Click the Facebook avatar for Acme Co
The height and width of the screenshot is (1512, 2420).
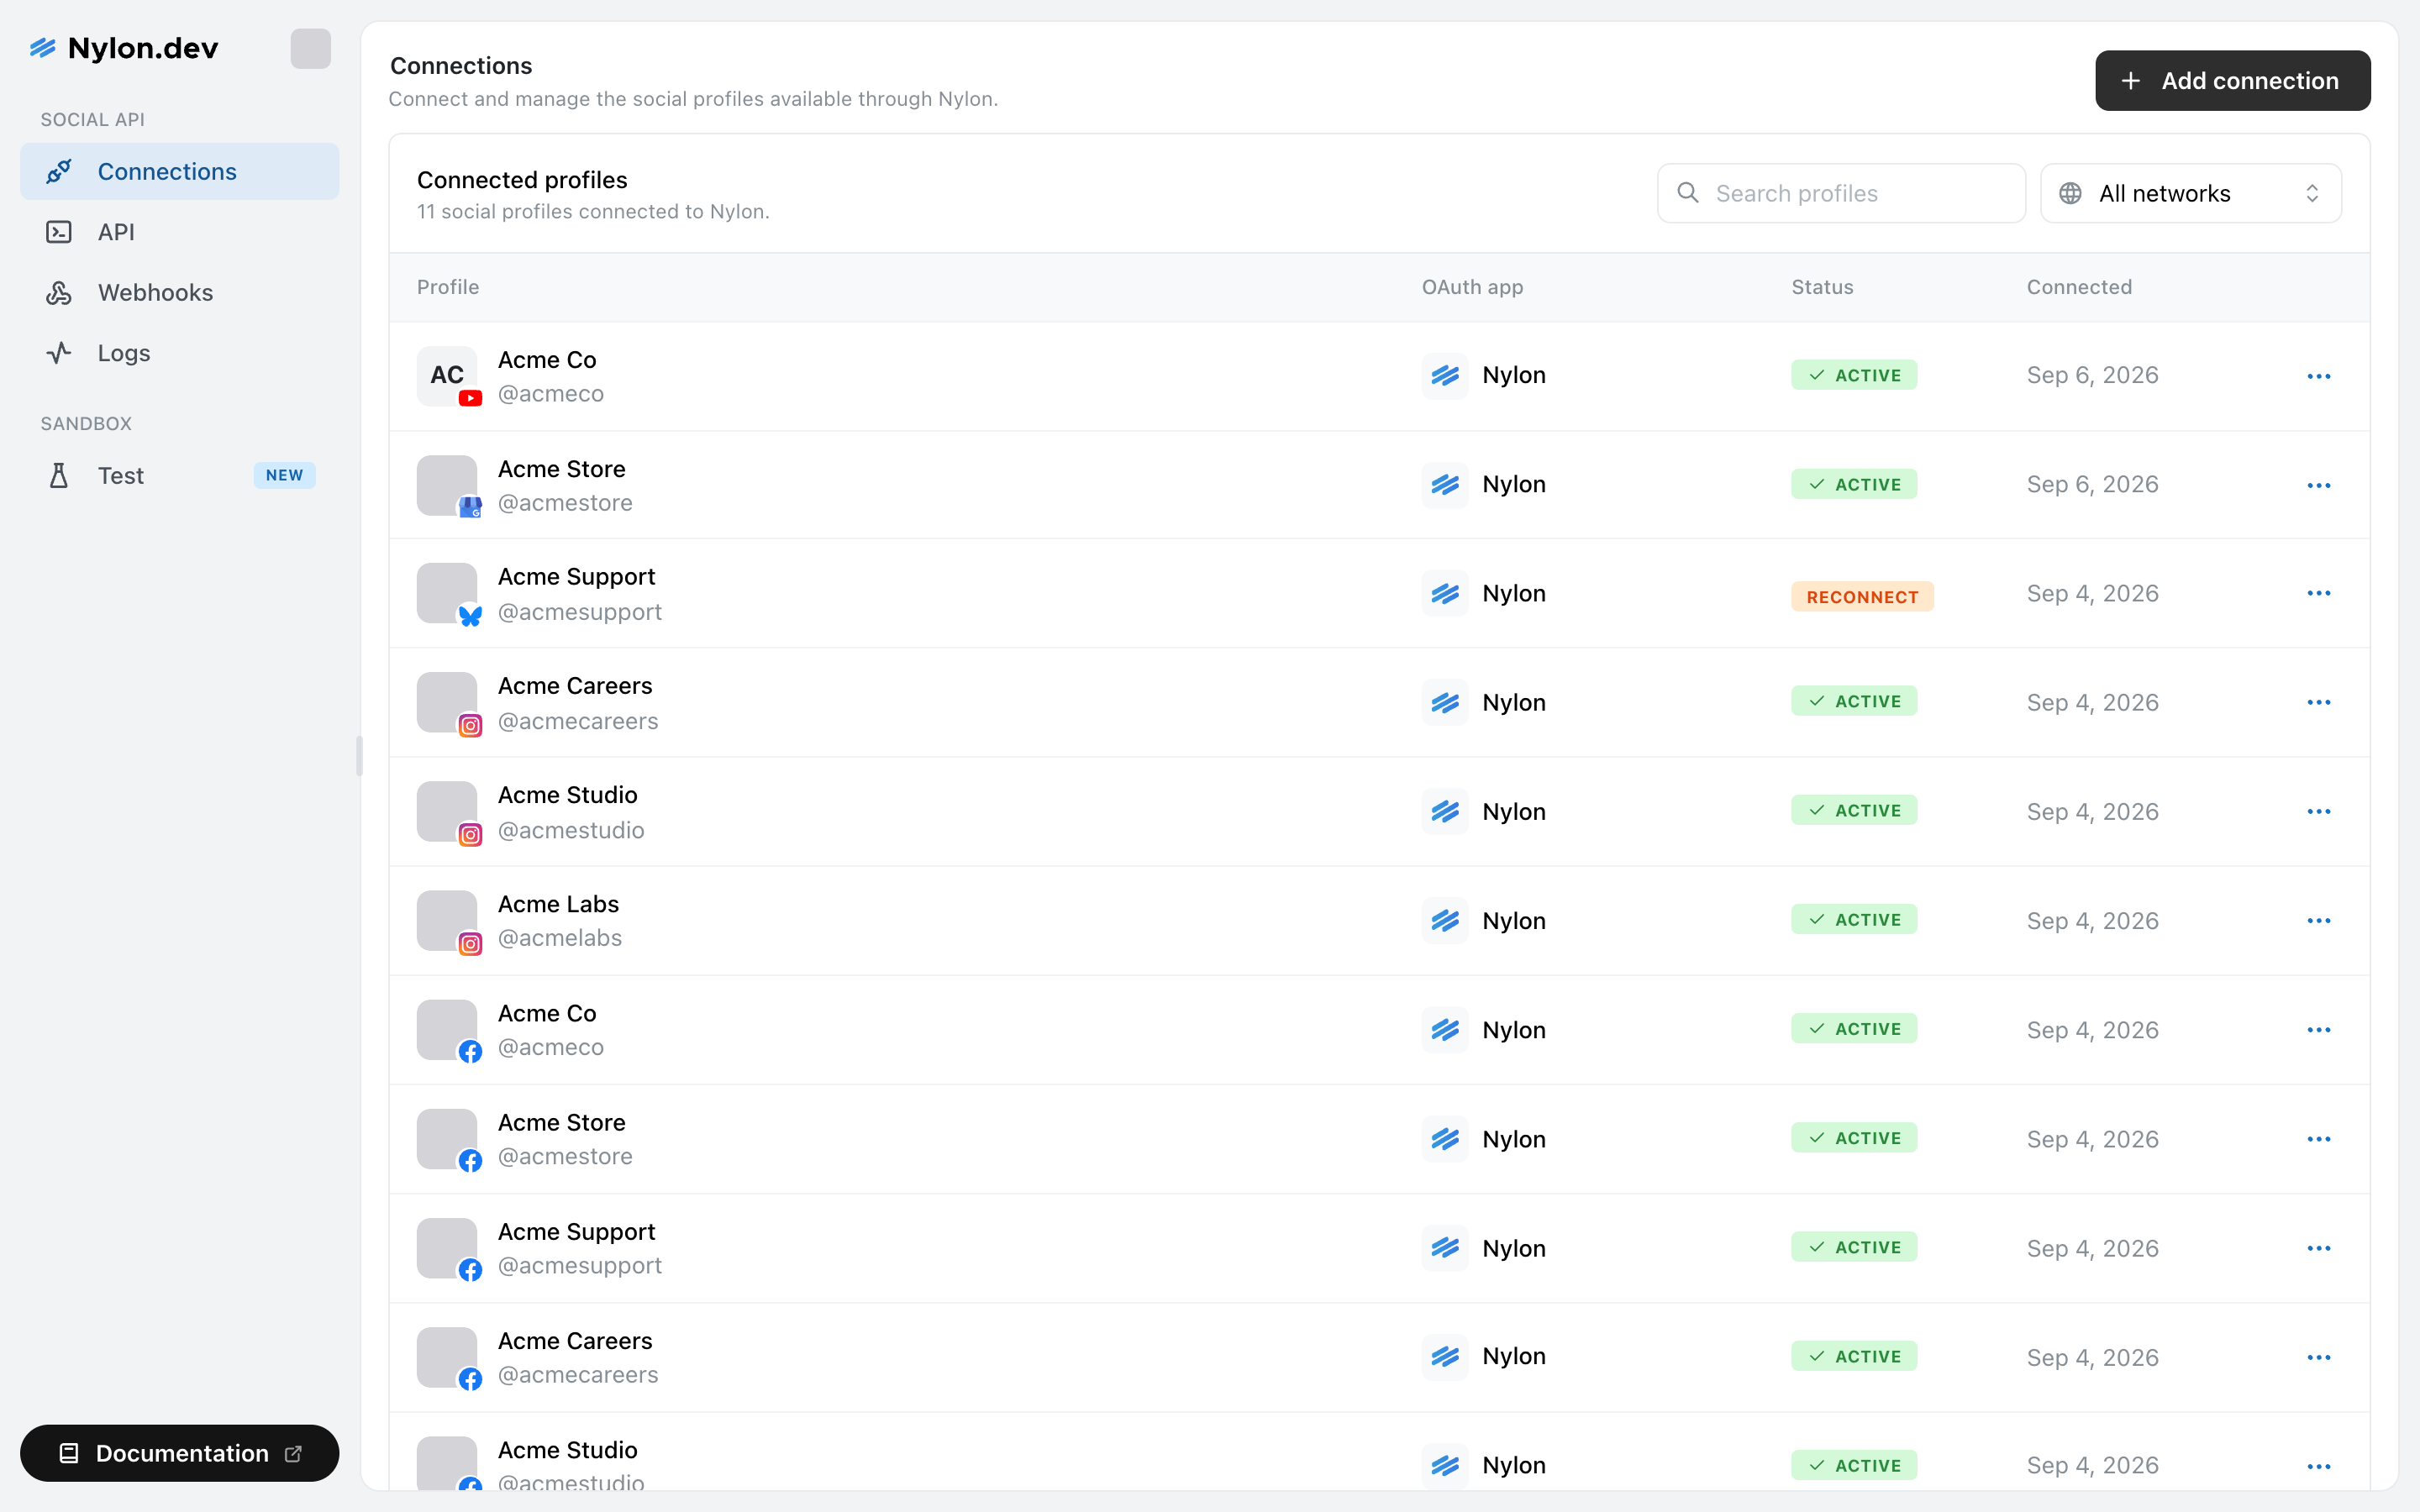(447, 1029)
